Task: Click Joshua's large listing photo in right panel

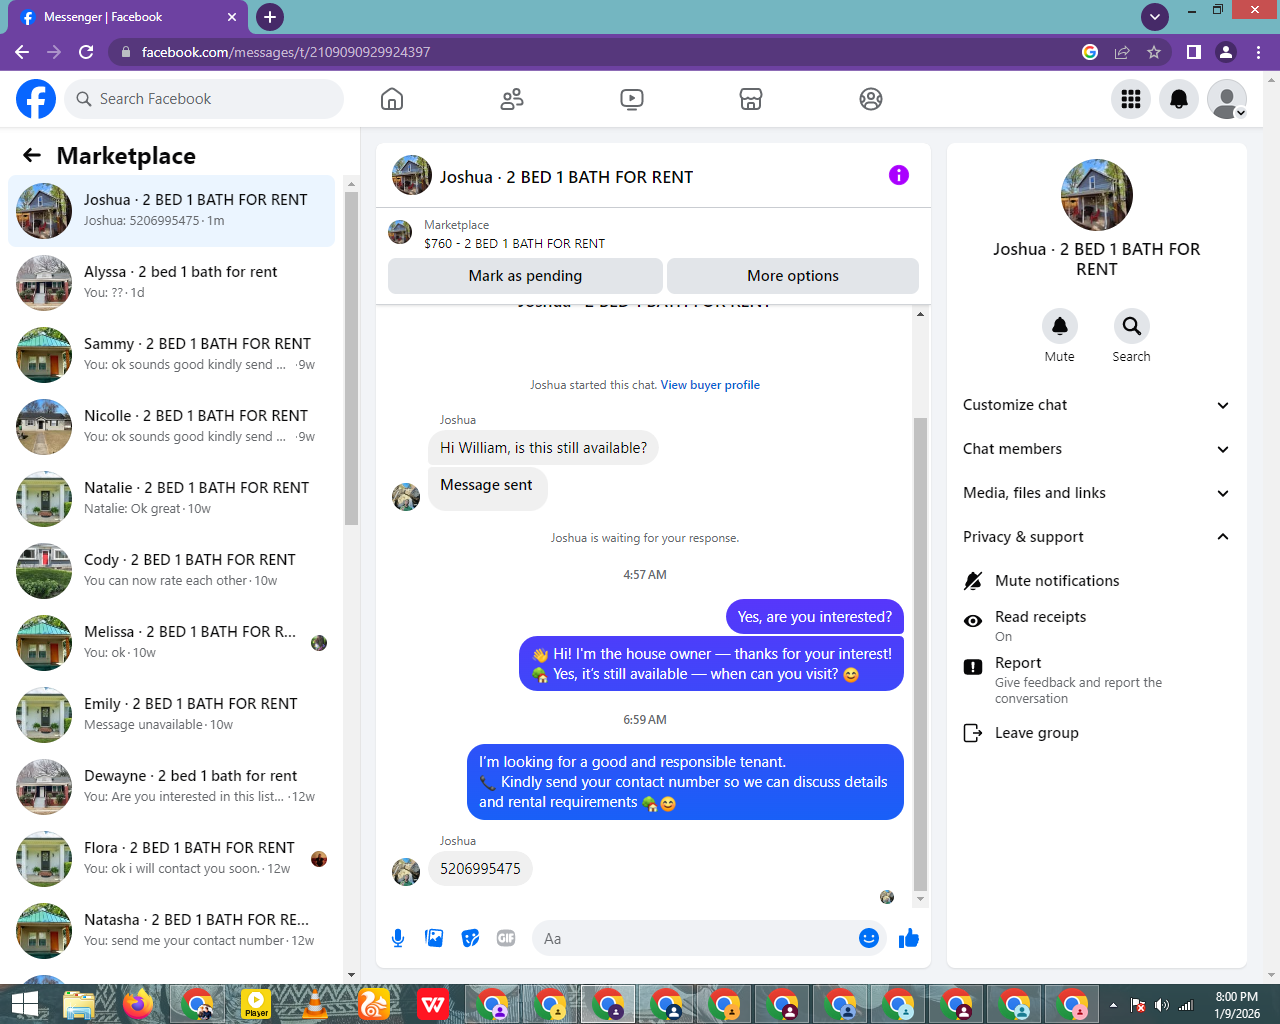Action: pos(1097,195)
